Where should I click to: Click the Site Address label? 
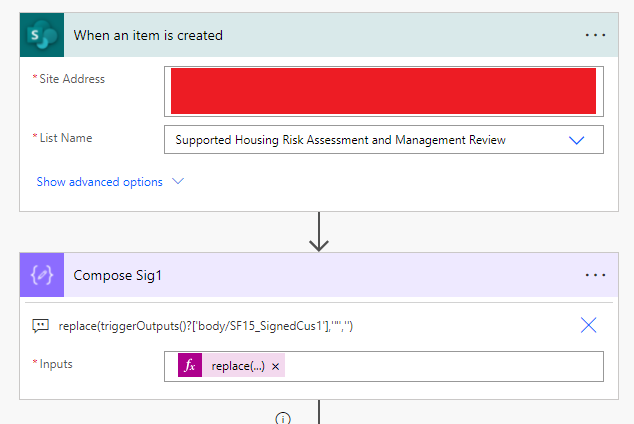coord(72,79)
